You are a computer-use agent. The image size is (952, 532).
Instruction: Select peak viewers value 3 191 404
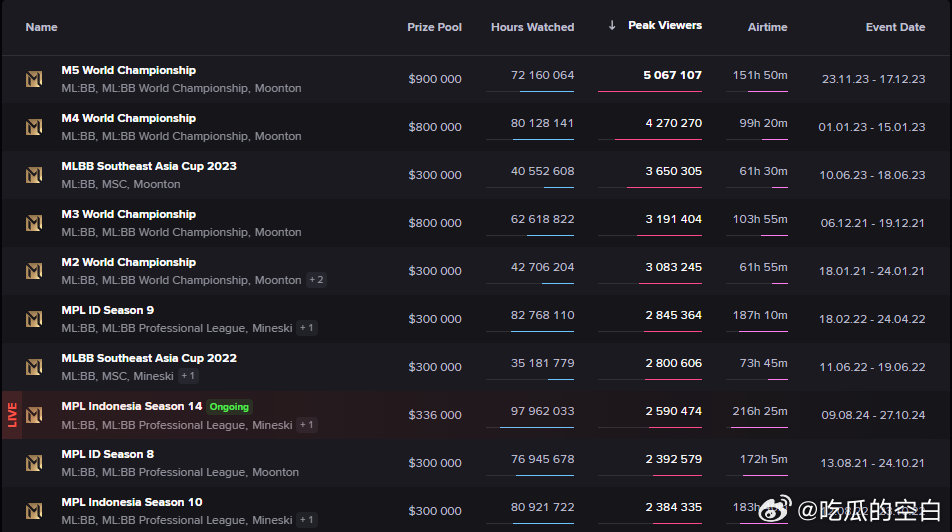coord(673,219)
